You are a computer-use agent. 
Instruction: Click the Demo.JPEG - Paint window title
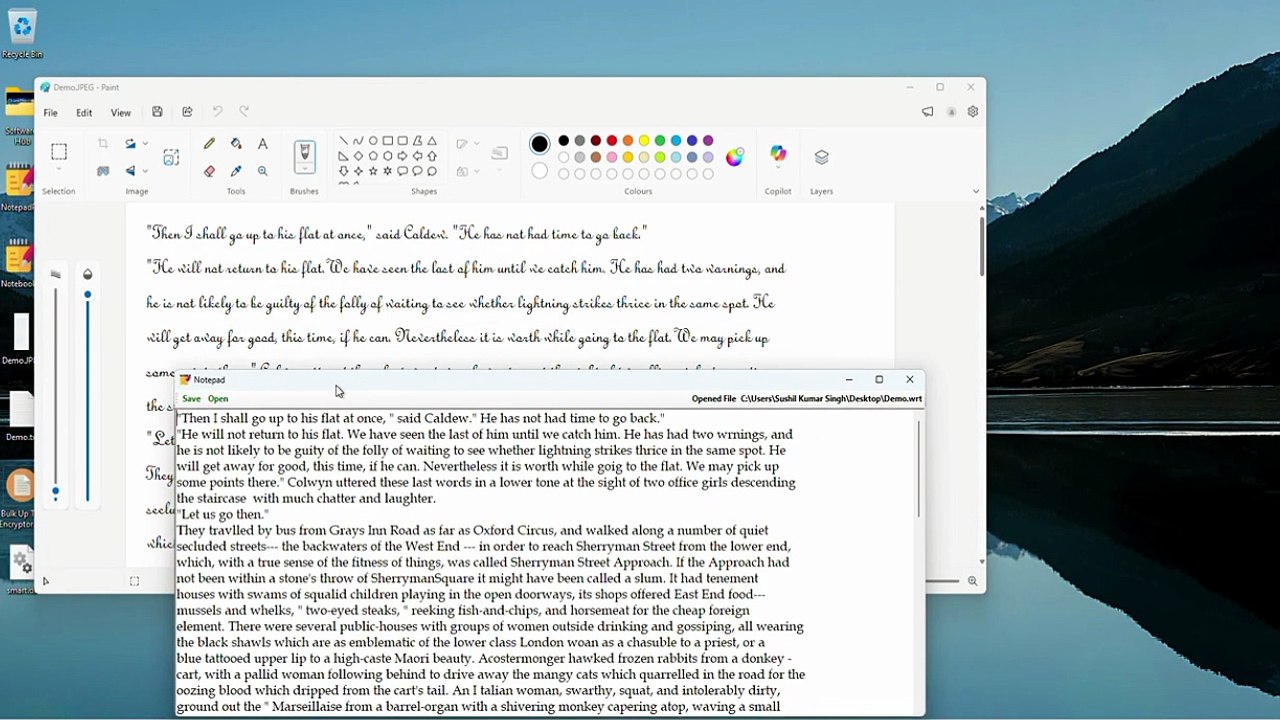click(86, 88)
